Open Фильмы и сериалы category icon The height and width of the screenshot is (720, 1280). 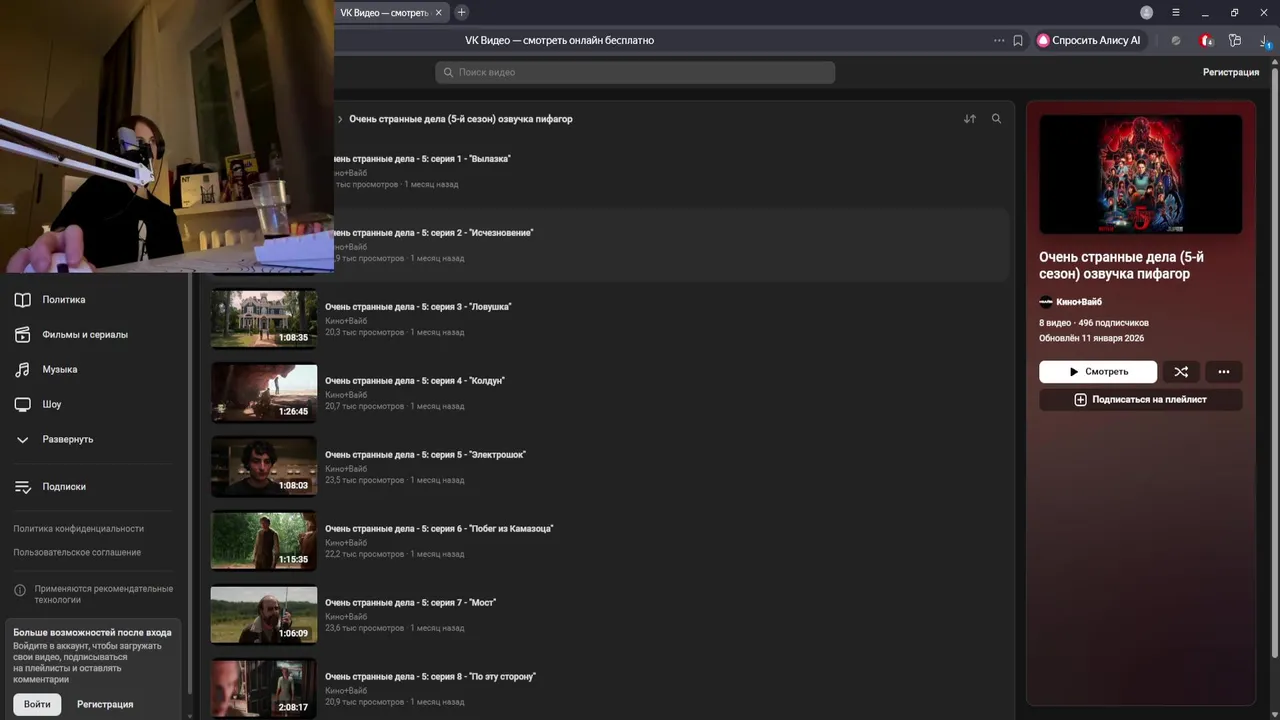pyautogui.click(x=22, y=335)
